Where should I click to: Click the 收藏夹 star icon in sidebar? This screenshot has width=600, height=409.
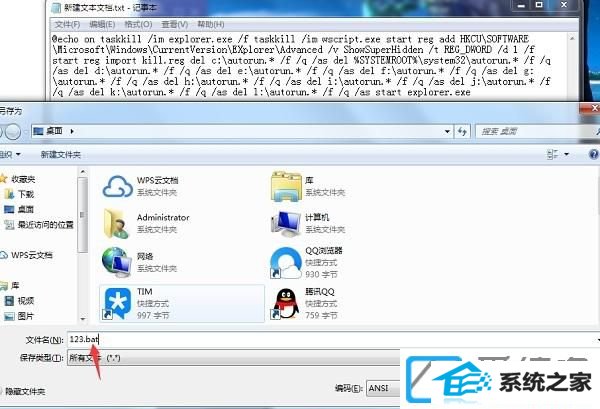[x=3, y=179]
